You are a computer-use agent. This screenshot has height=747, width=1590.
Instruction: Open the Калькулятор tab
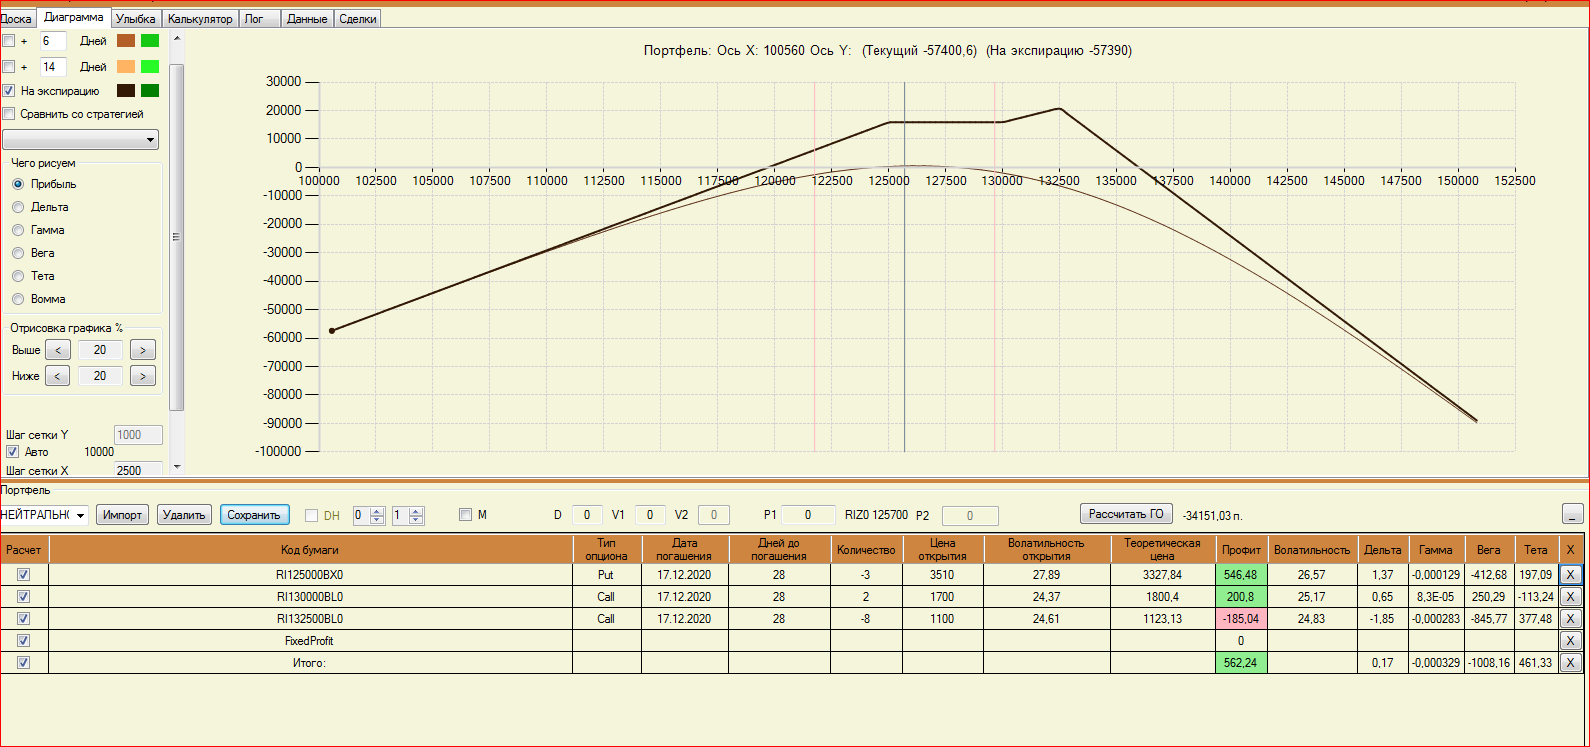200,19
